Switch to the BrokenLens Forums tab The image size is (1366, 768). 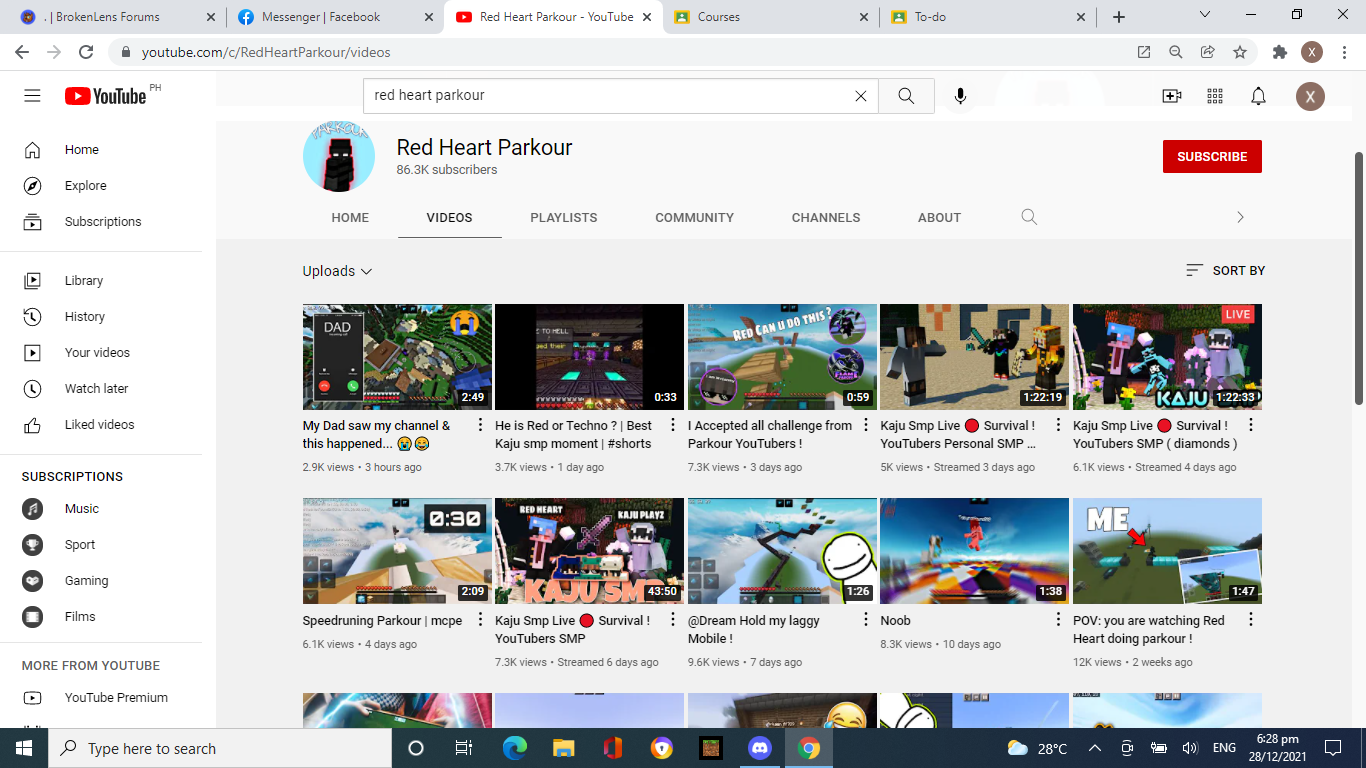point(117,17)
